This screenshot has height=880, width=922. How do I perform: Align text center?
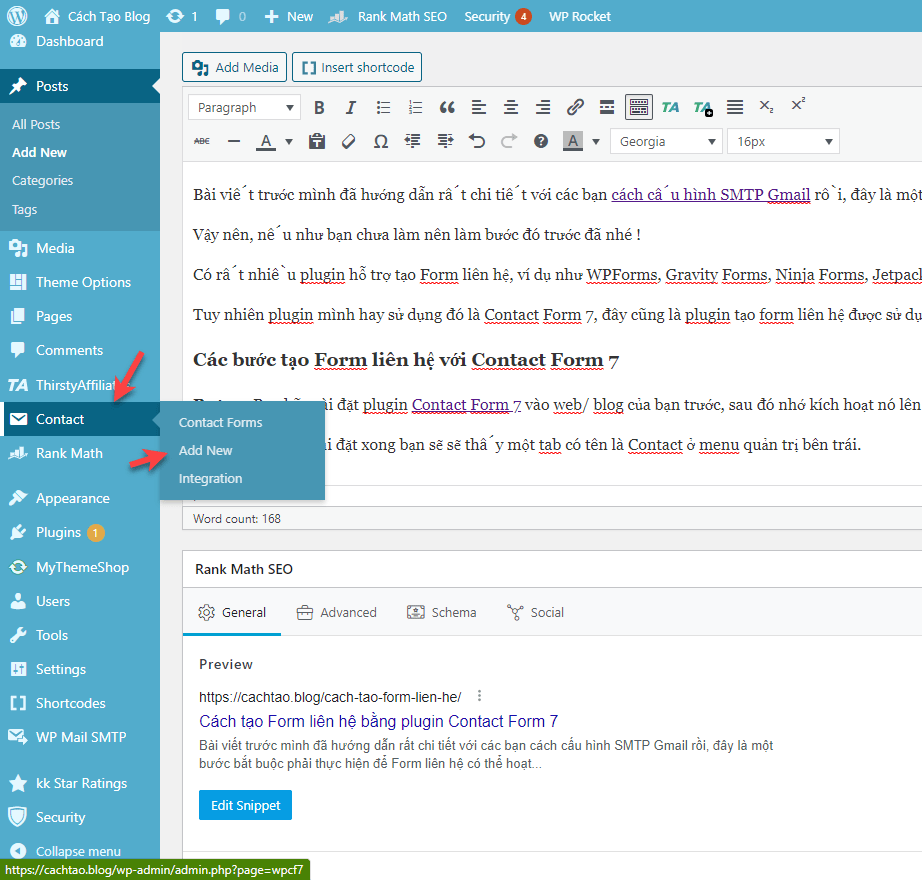tap(511, 108)
